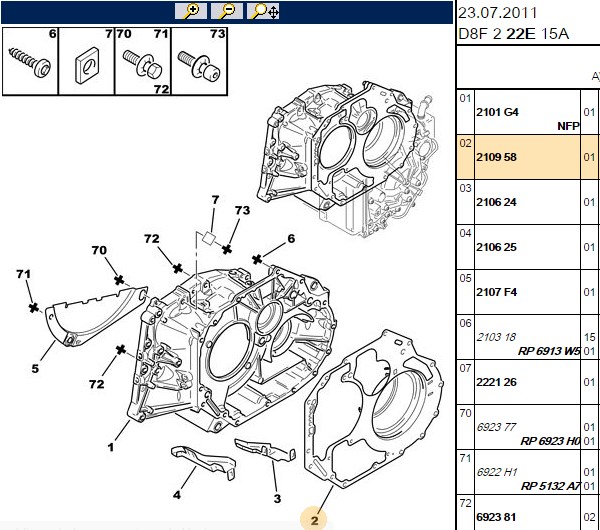The image size is (600, 530).
Task: Click the date 23.07.2011
Action: click(x=498, y=13)
